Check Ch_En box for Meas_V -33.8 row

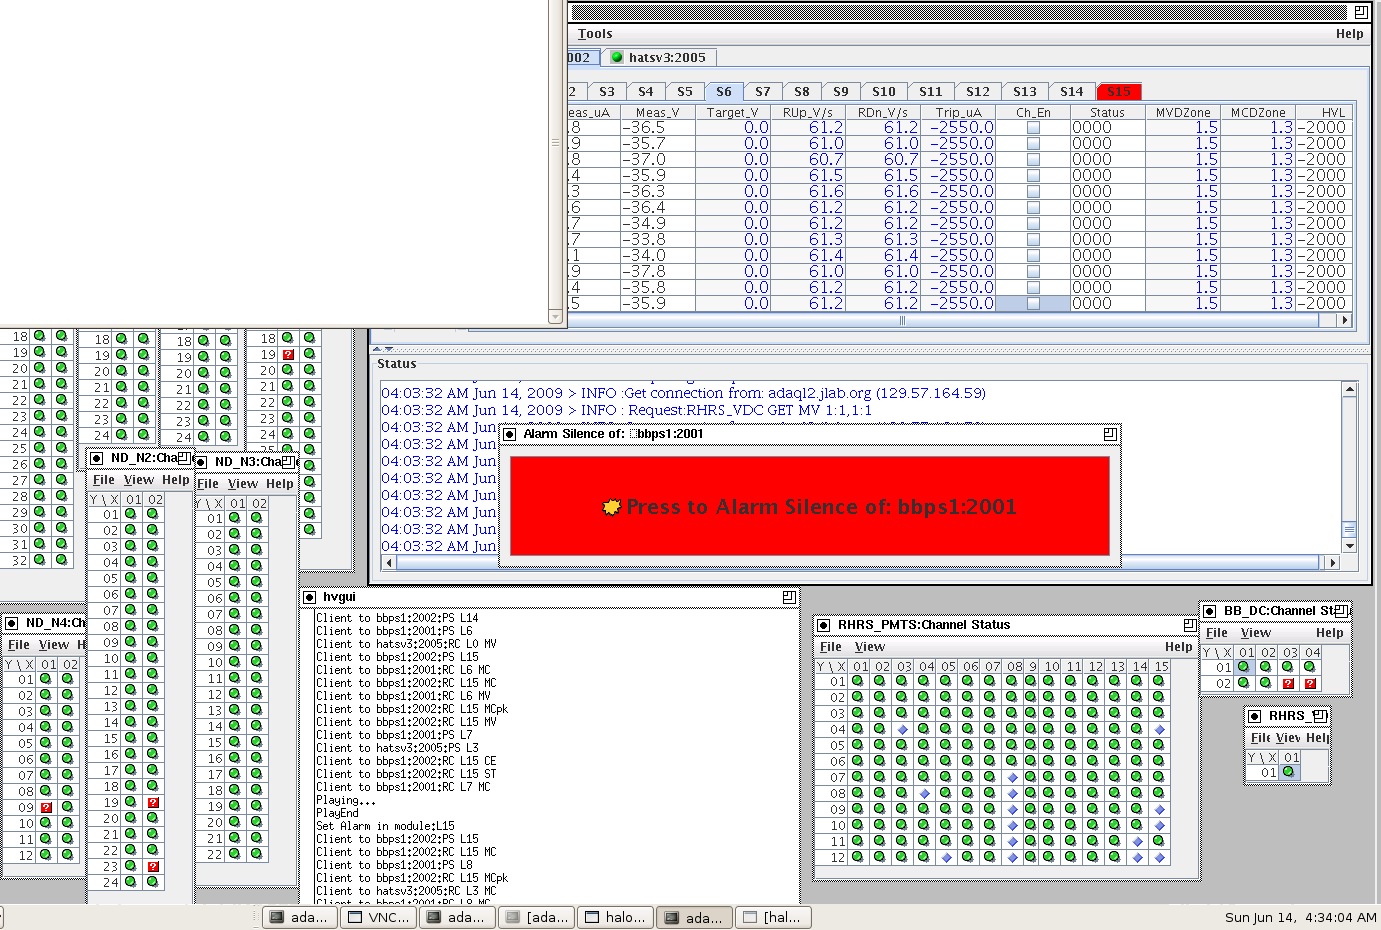[x=1033, y=240]
